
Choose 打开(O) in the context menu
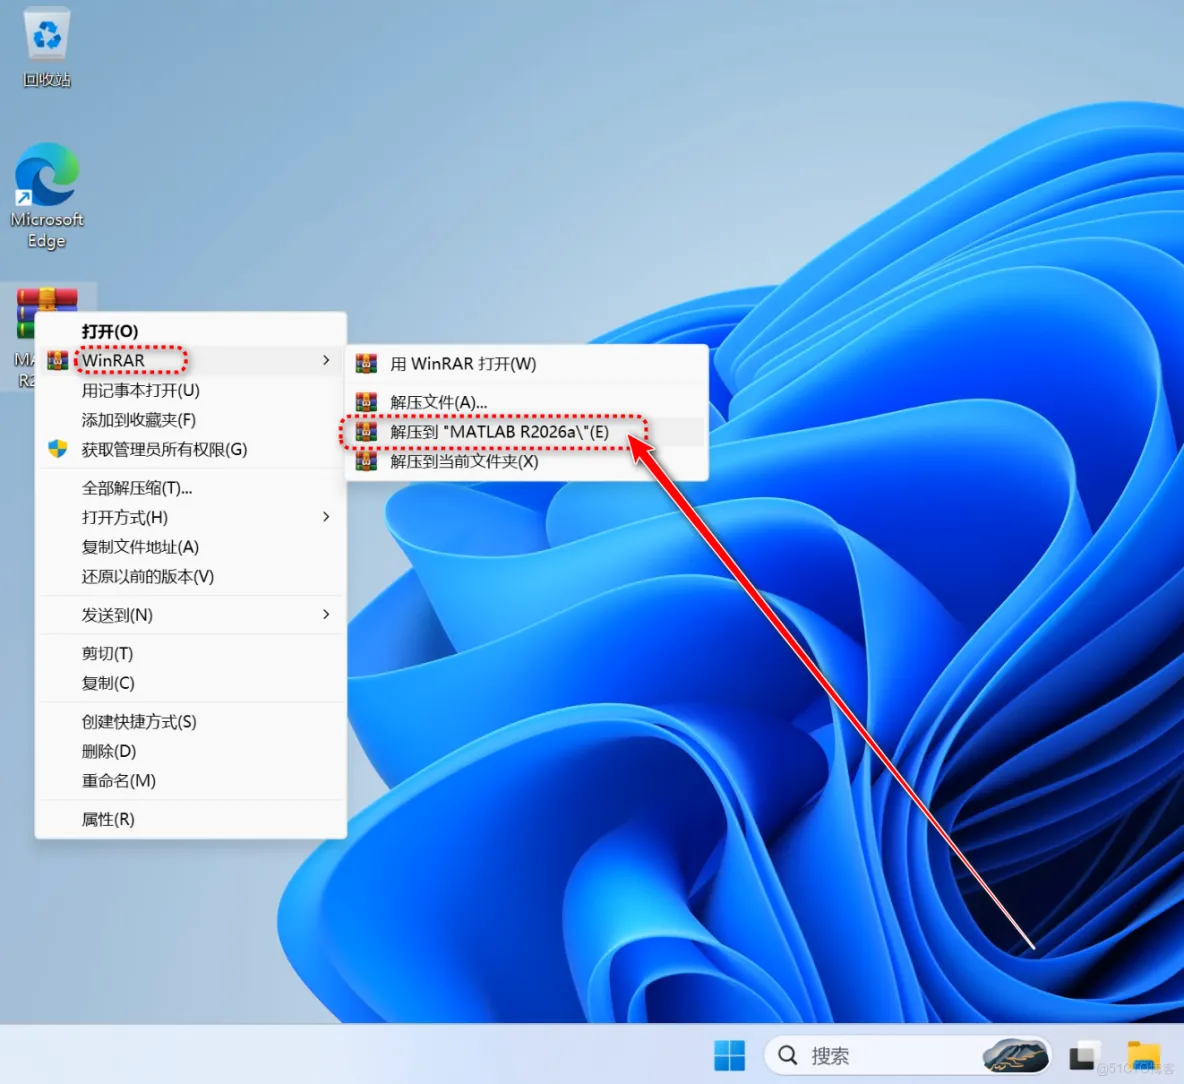[x=191, y=331]
